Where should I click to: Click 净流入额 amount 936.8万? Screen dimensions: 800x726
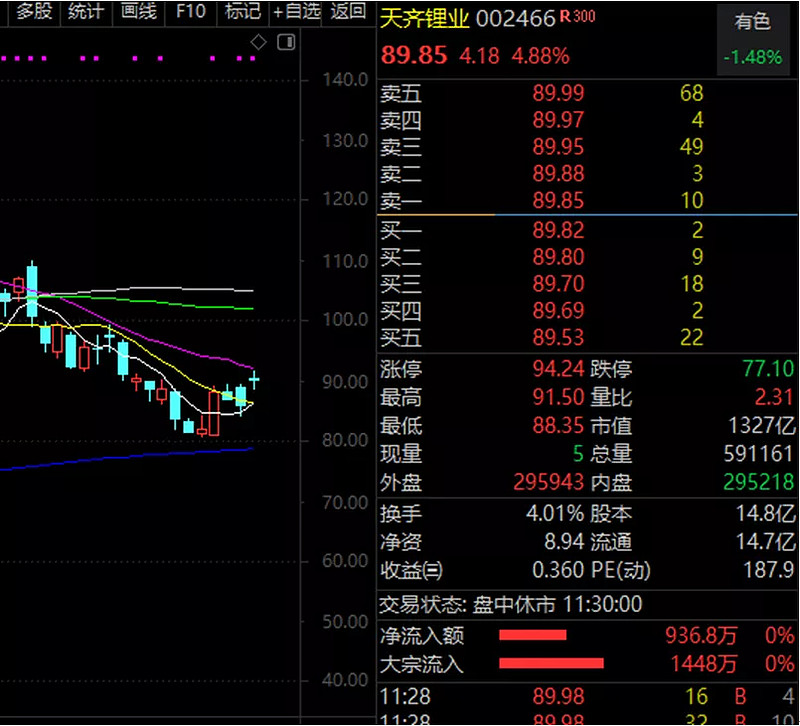click(x=701, y=636)
